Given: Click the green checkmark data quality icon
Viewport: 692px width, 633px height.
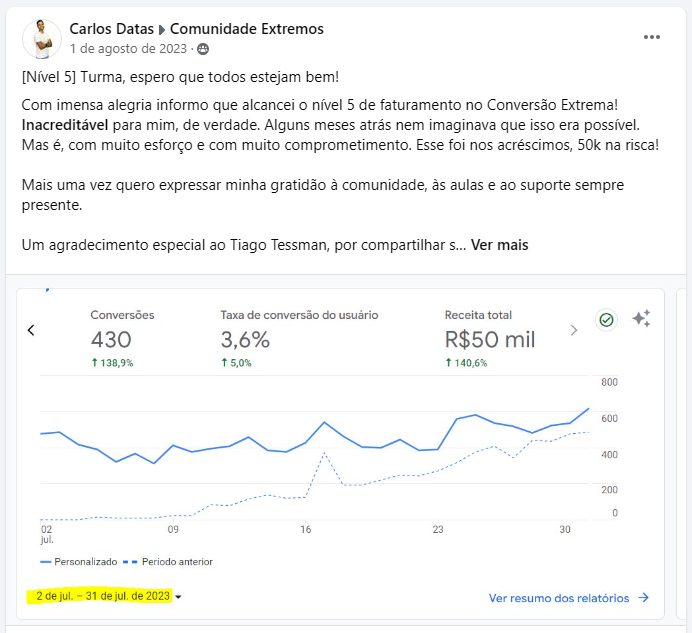Looking at the screenshot, I should point(606,320).
